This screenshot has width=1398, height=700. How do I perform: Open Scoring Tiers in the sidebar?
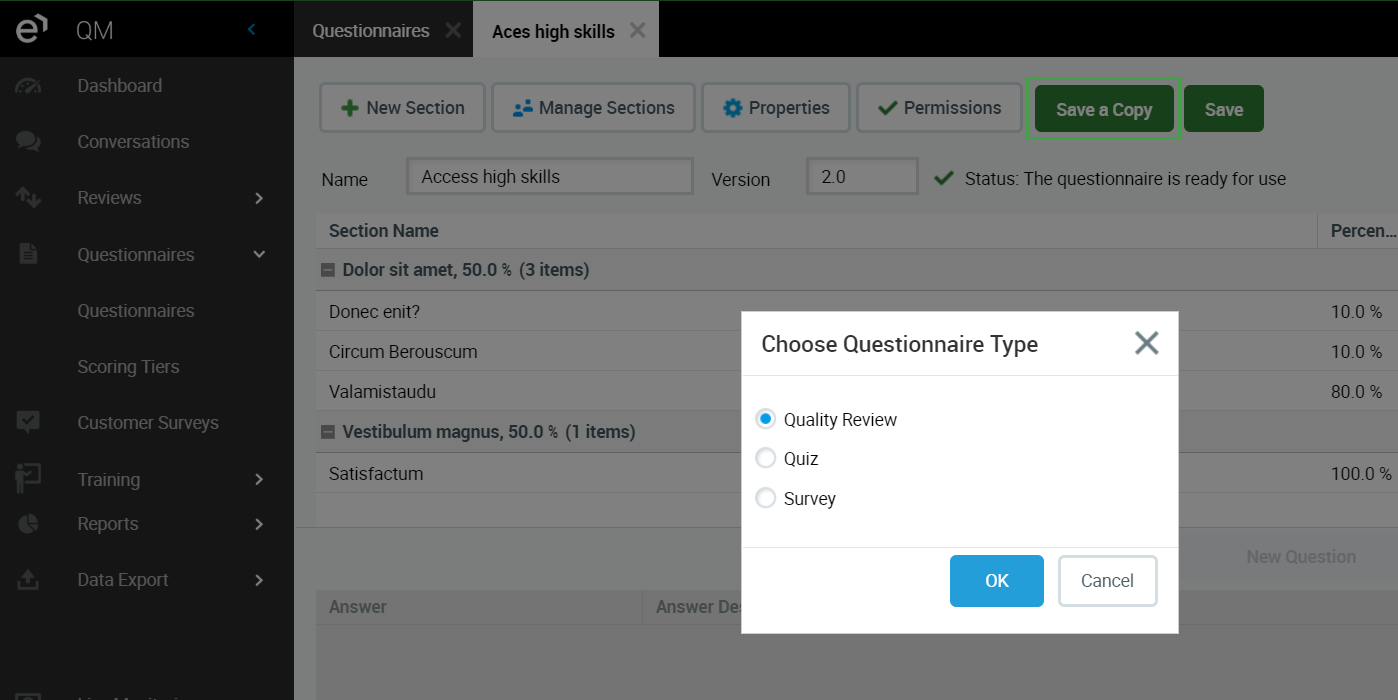(128, 367)
